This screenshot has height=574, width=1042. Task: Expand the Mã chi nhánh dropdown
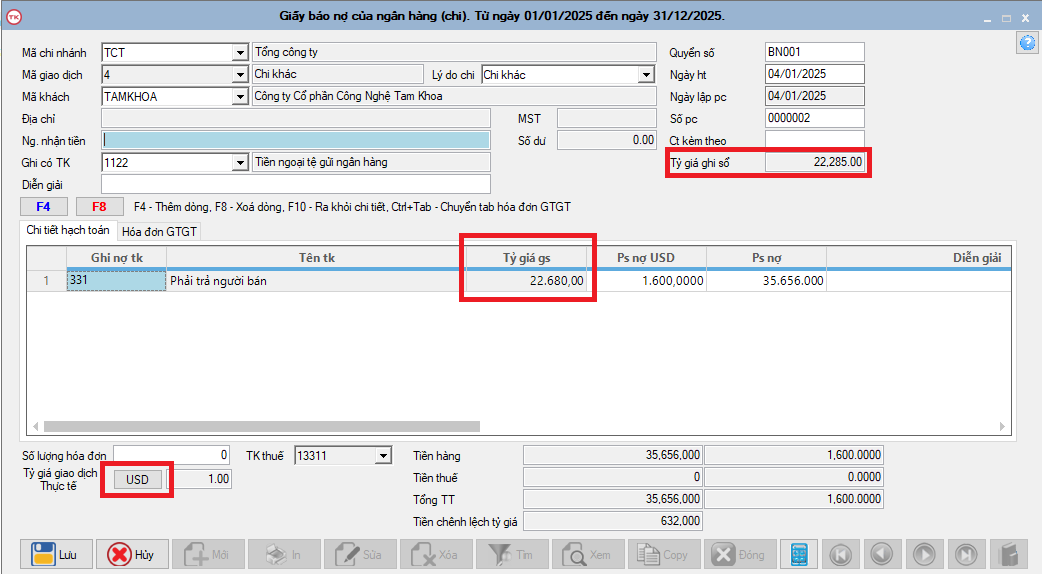point(239,53)
